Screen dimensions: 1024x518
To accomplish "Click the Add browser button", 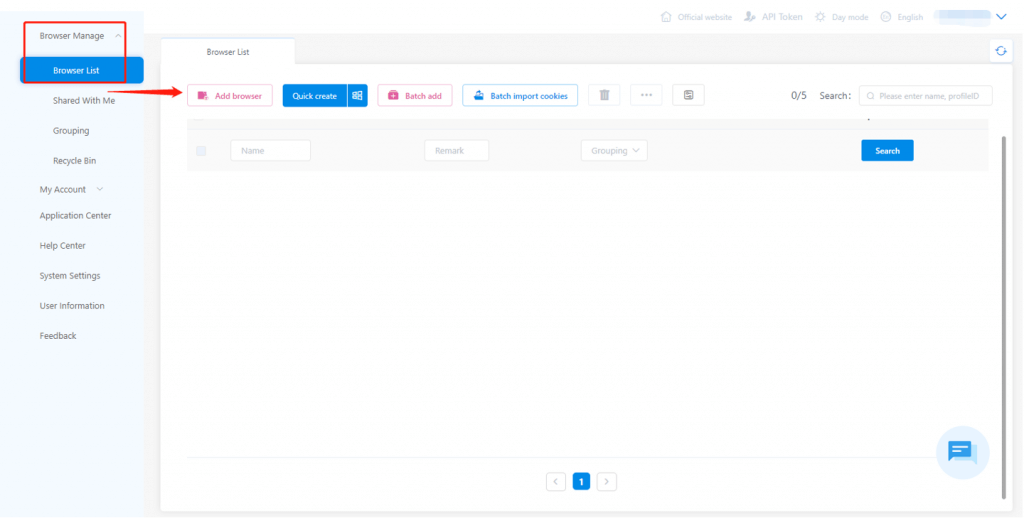I will pyautogui.click(x=230, y=95).
